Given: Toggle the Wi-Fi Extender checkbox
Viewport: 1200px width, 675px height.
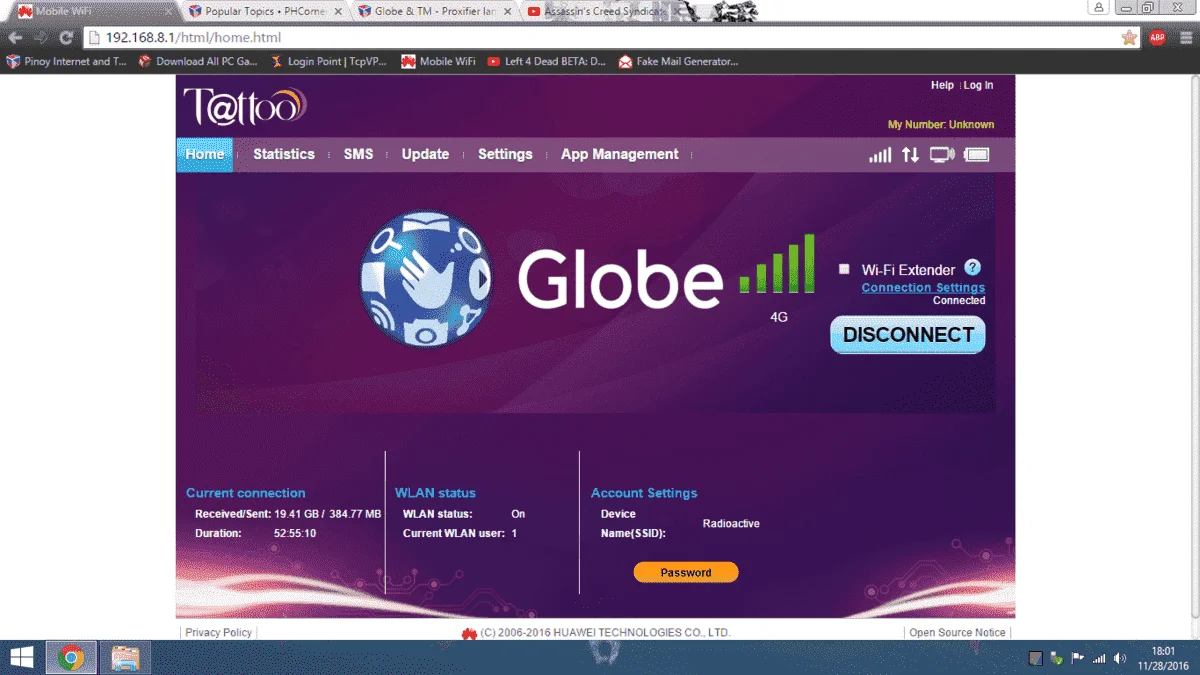Looking at the screenshot, I should [x=844, y=269].
